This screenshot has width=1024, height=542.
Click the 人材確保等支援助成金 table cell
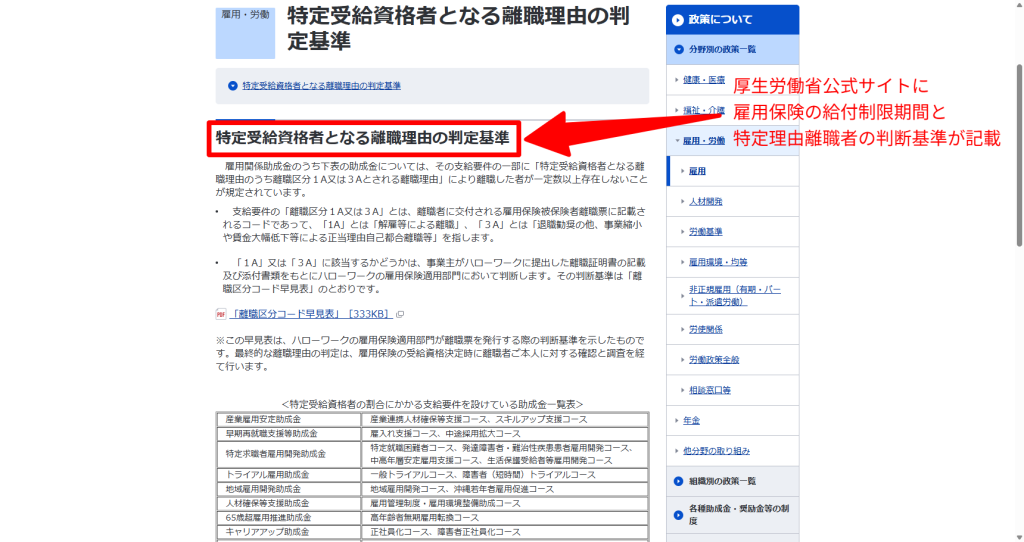[x=289, y=503]
